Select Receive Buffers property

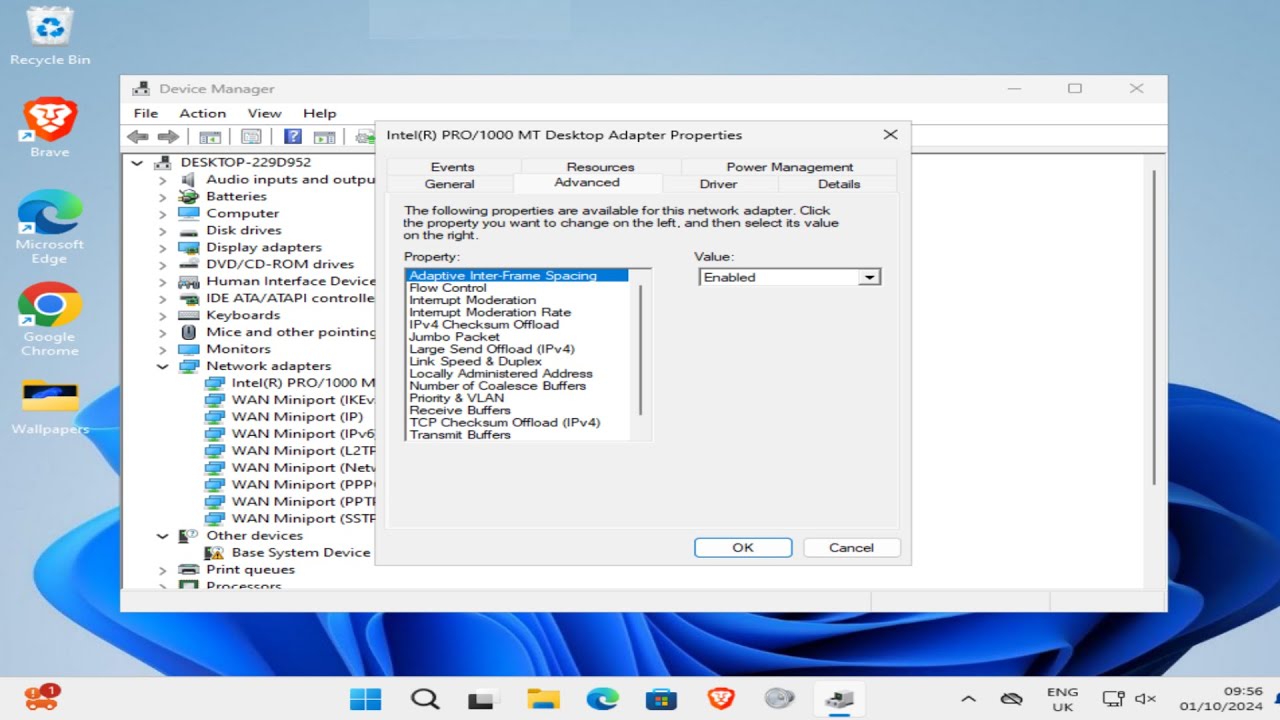[x=460, y=410]
